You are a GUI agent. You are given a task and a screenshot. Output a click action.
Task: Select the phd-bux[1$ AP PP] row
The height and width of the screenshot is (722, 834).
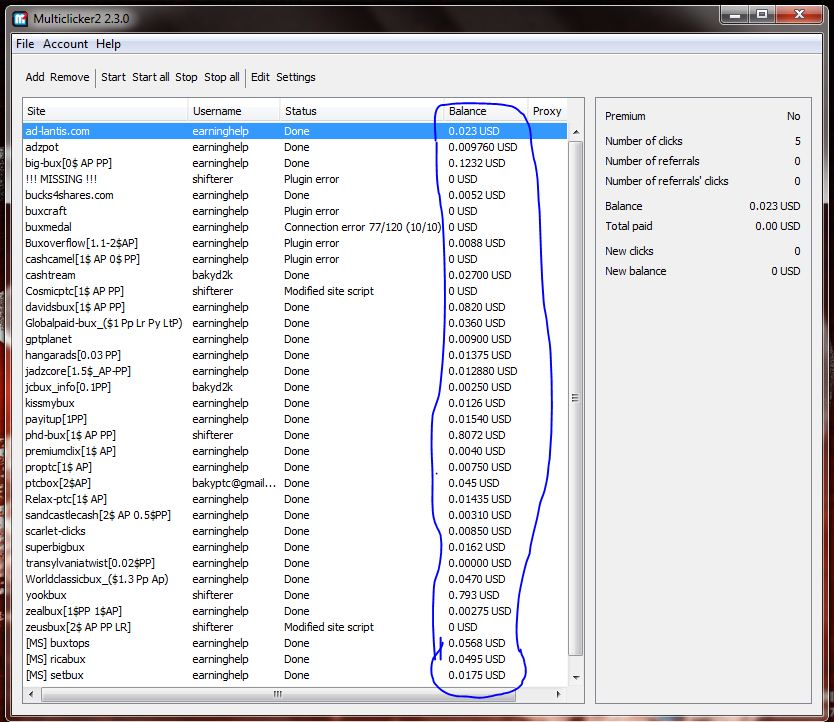[x=295, y=435]
